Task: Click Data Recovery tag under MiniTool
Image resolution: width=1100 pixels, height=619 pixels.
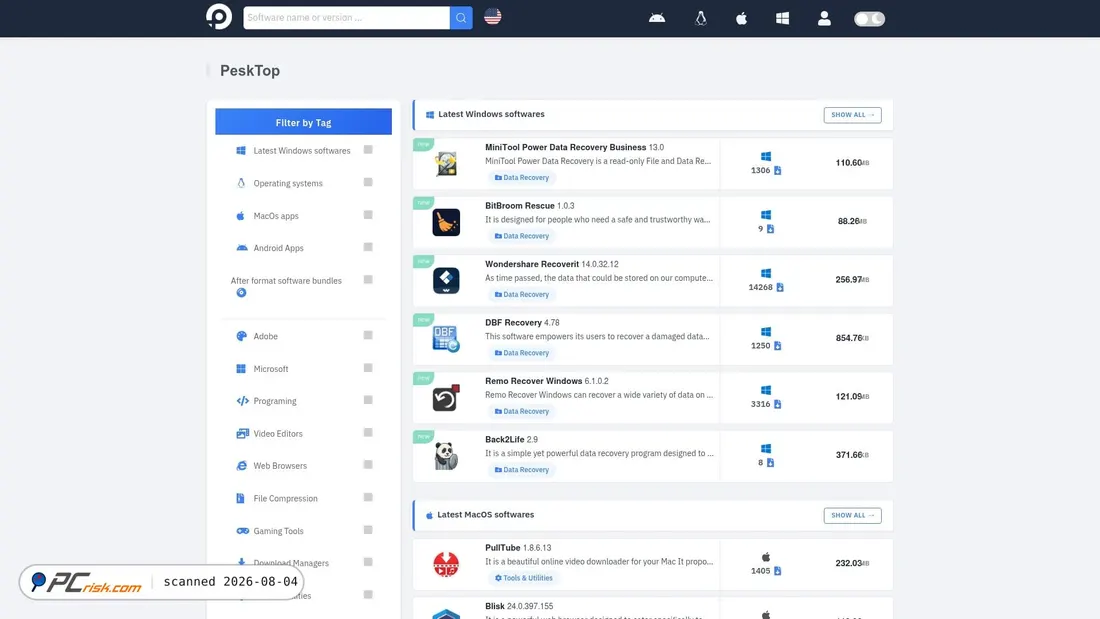Action: (522, 178)
